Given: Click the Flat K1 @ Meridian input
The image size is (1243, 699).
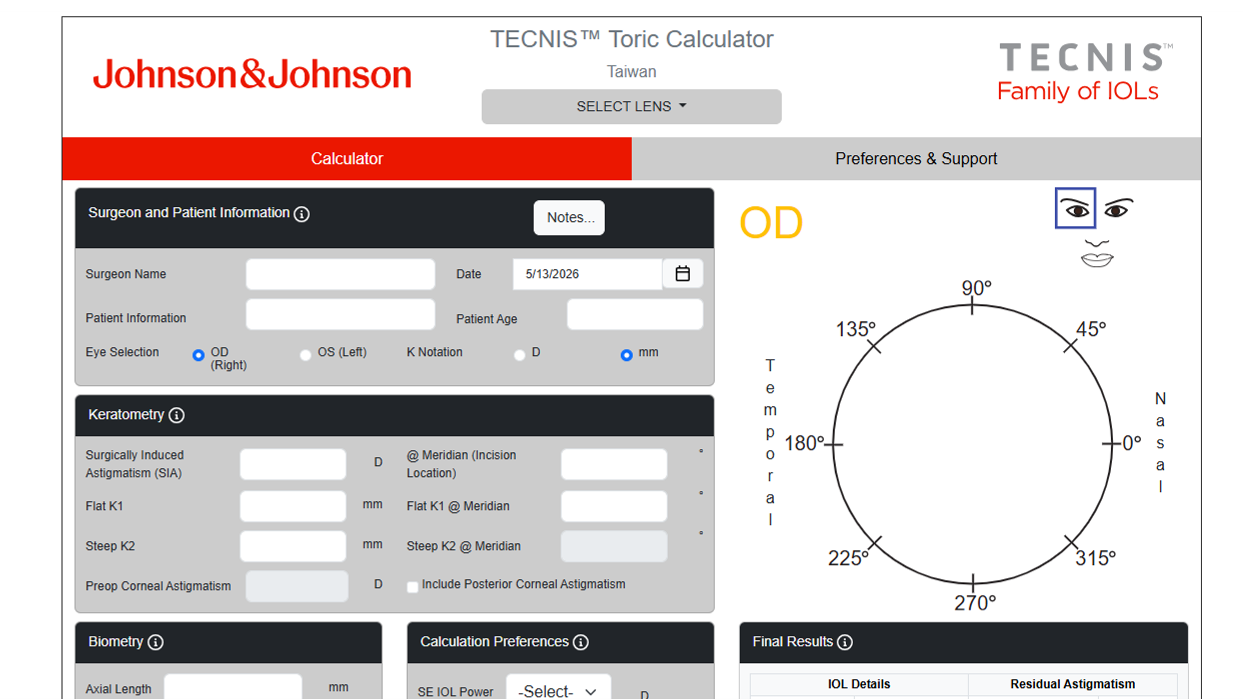Looking at the screenshot, I should point(614,506).
